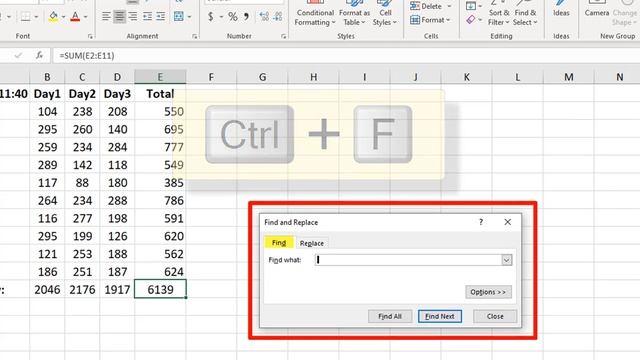Increase the cell indent
640x360 pixels.
(x=161, y=16)
